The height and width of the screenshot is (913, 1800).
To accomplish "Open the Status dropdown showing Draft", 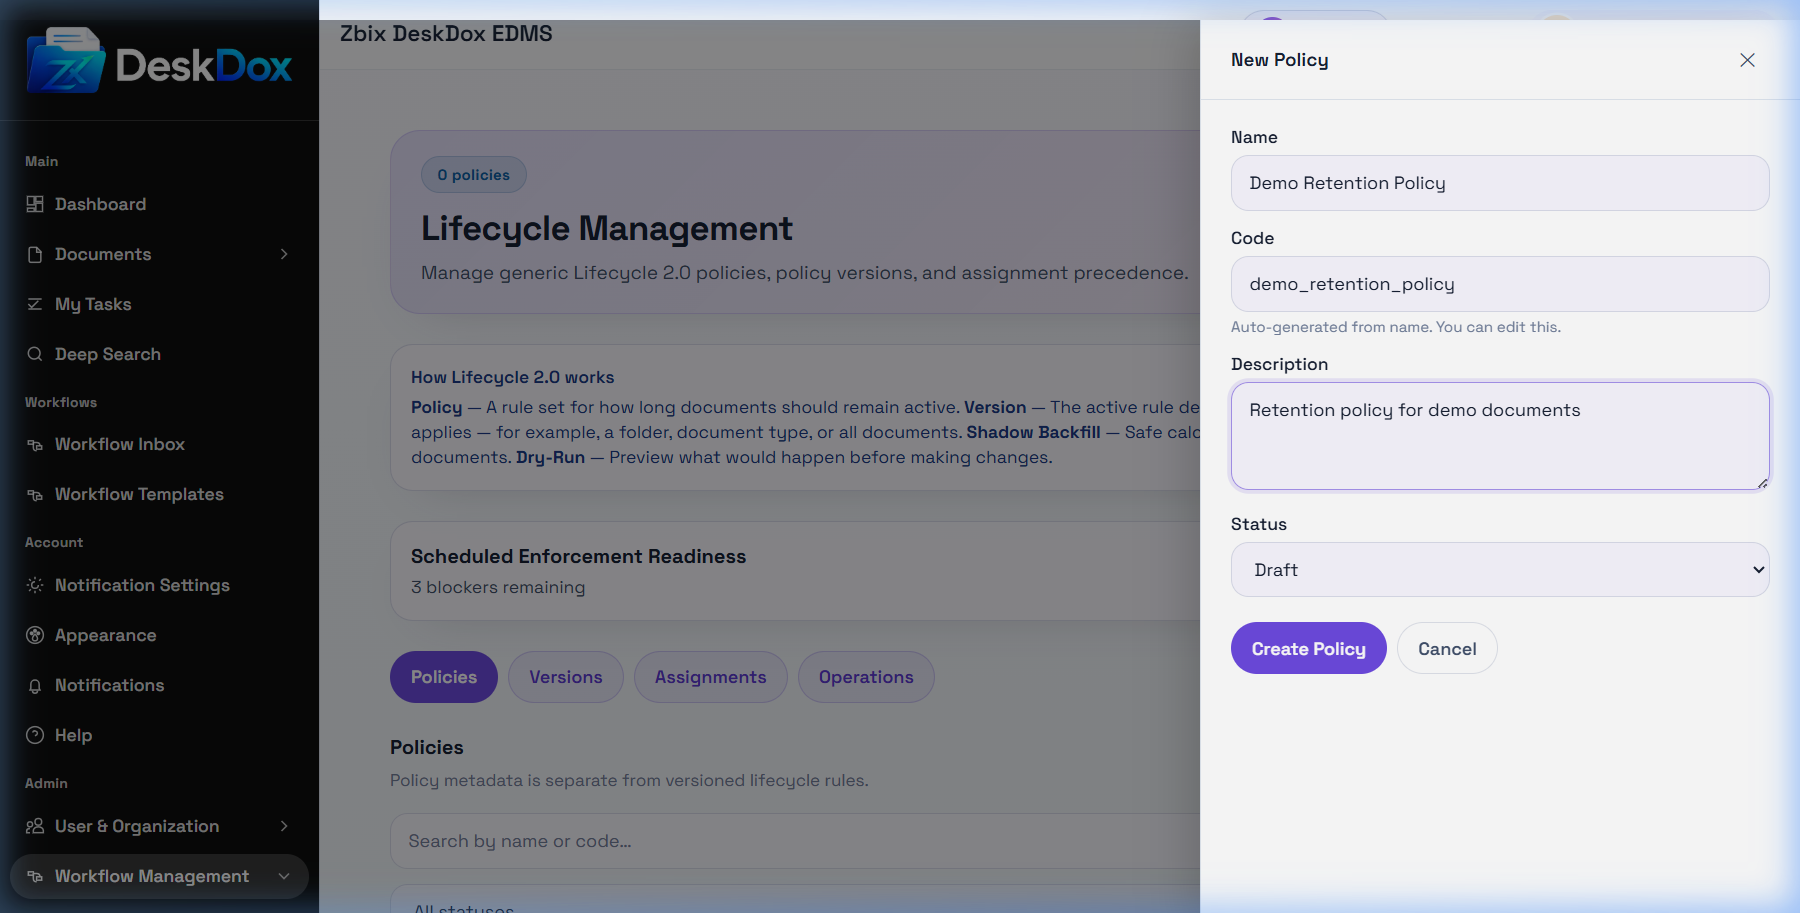I will tap(1500, 570).
